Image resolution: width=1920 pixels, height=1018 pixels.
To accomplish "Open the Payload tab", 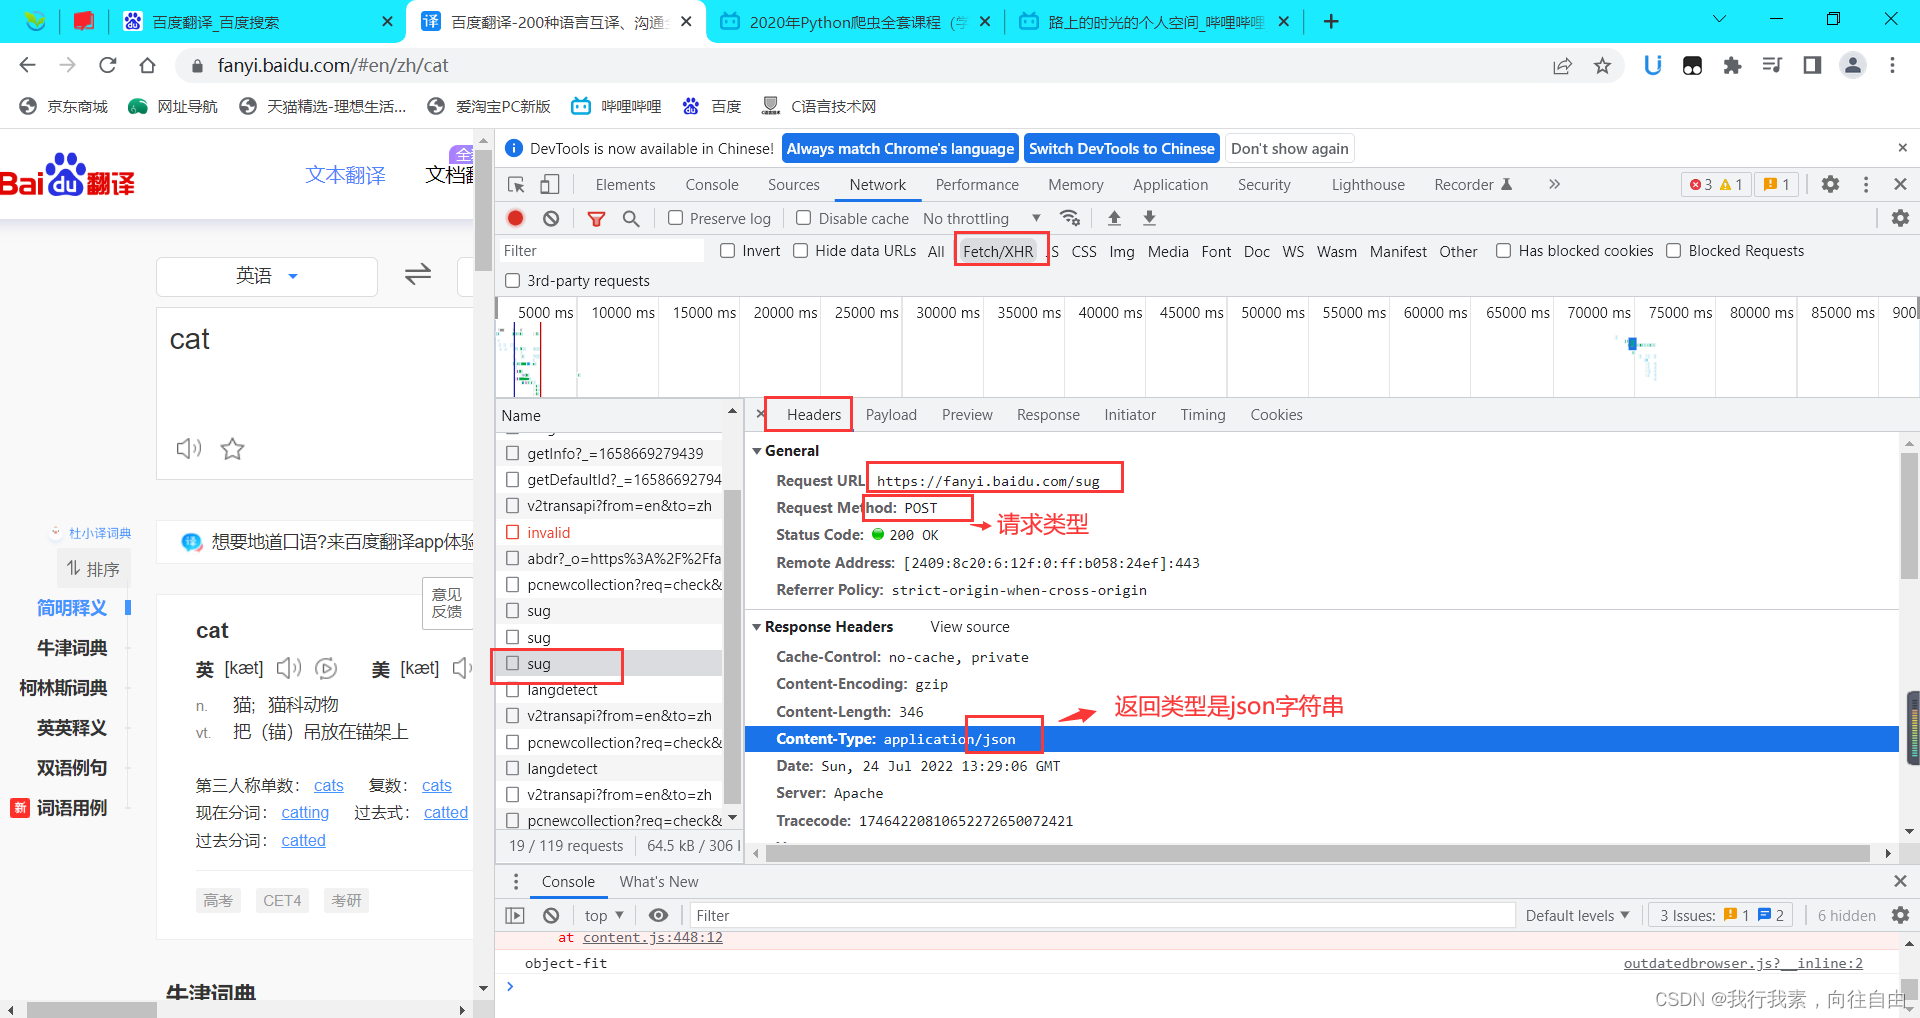I will point(891,415).
